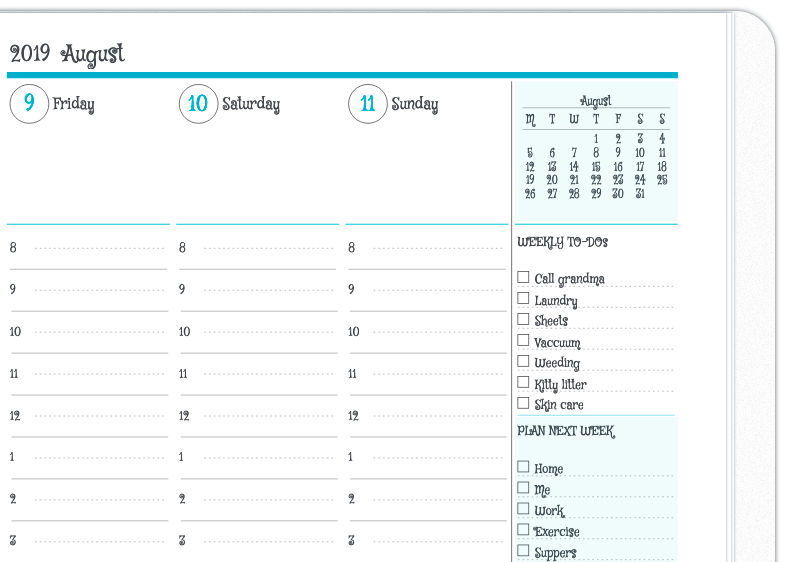Click the Sunday day heading
The height and width of the screenshot is (562, 786).
(415, 104)
